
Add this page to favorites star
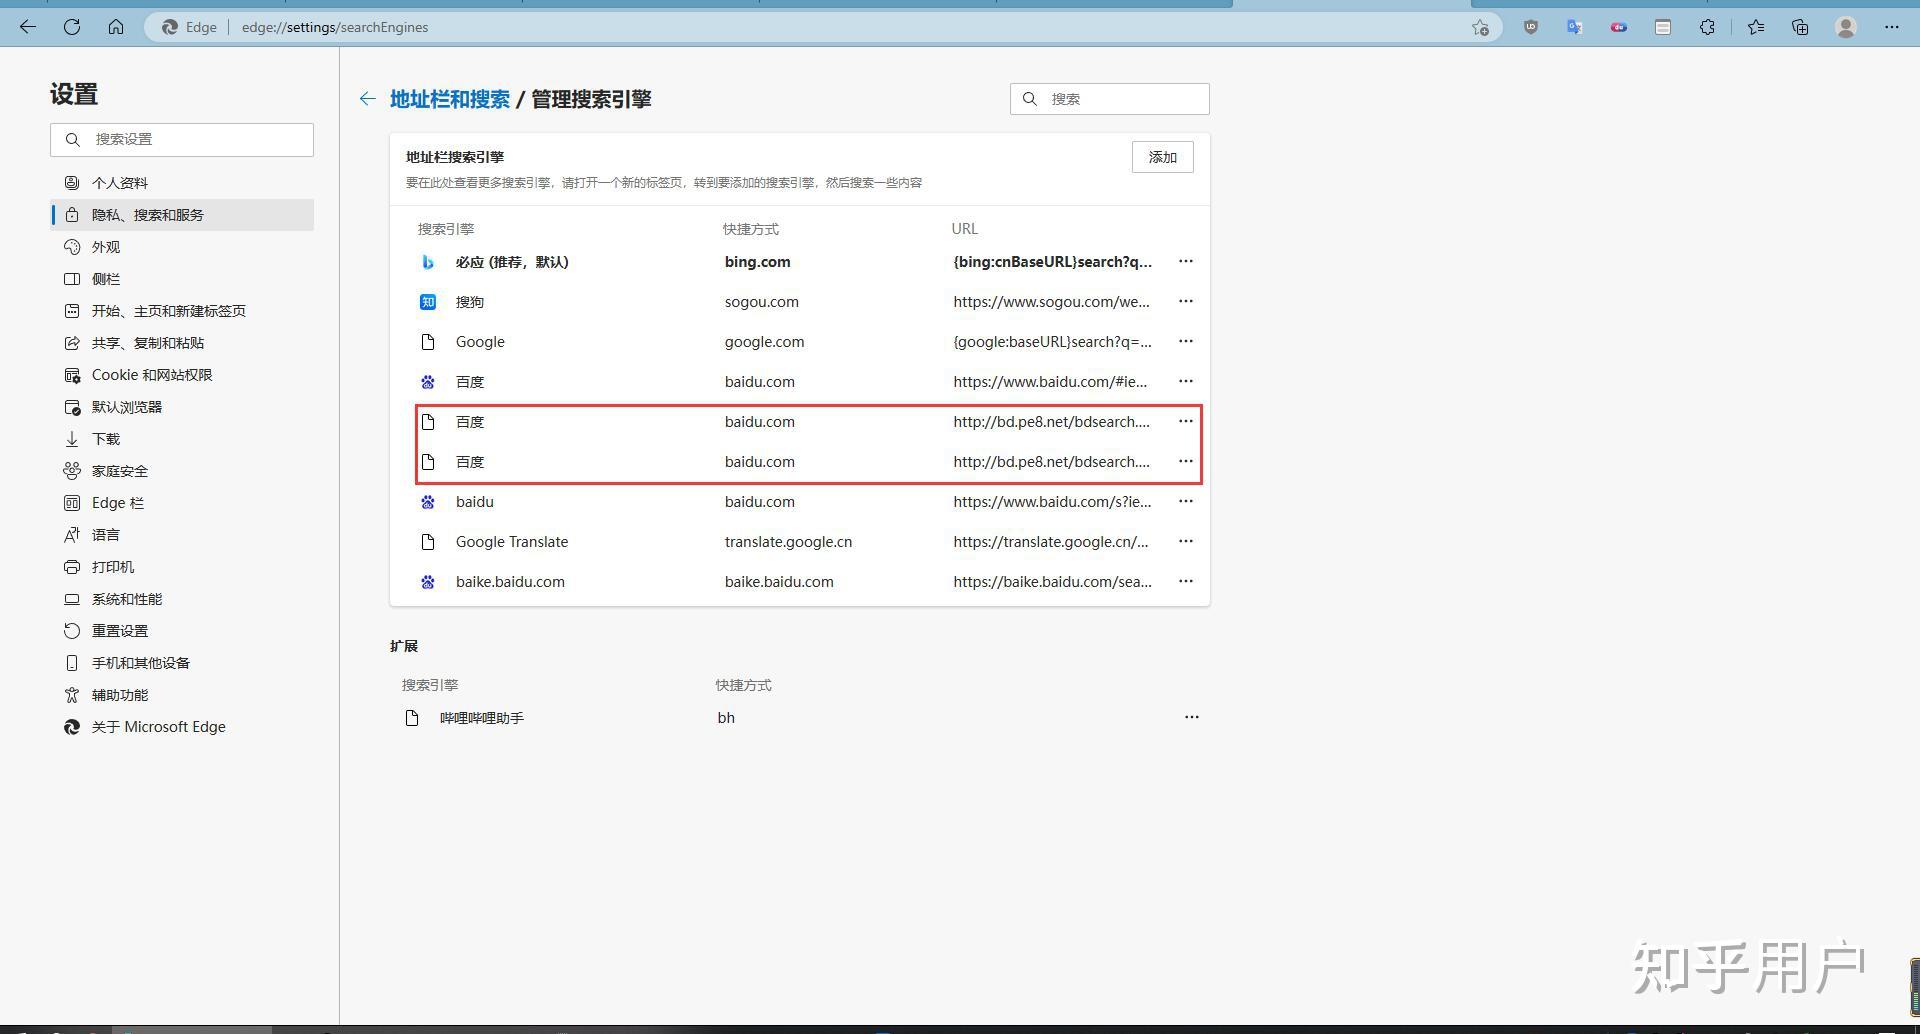click(x=1480, y=27)
